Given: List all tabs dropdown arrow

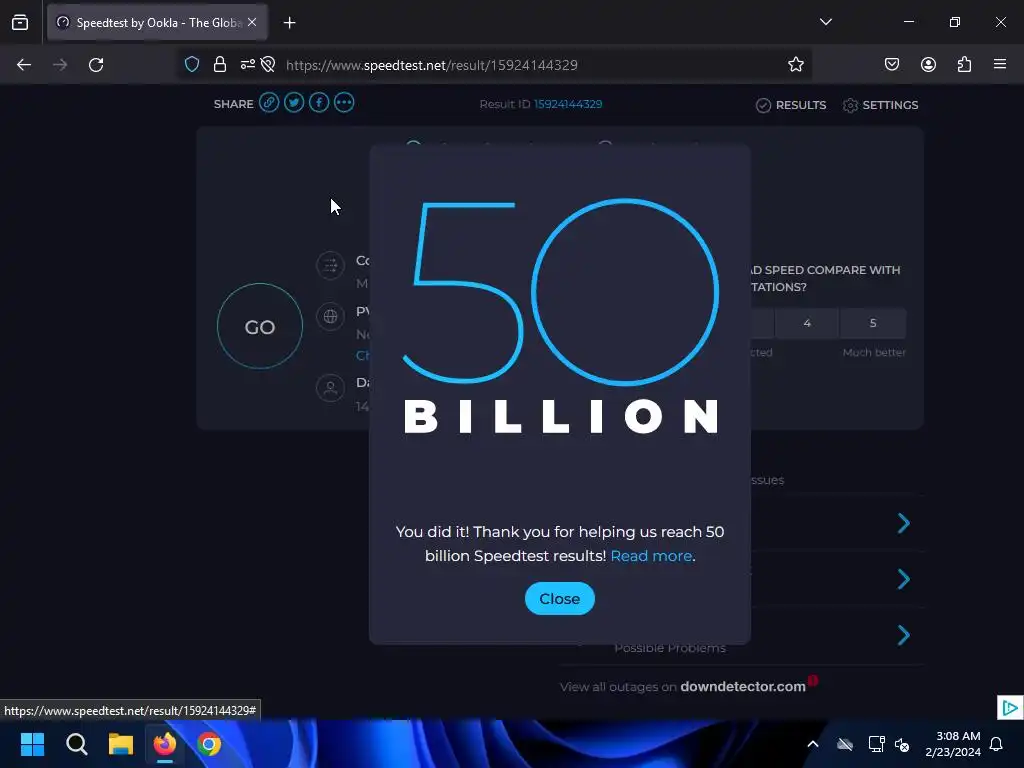Looking at the screenshot, I should point(825,22).
